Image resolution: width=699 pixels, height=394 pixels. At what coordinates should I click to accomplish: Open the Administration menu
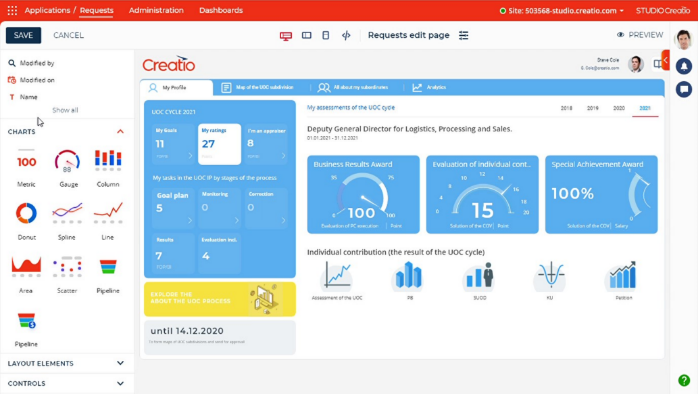[156, 10]
